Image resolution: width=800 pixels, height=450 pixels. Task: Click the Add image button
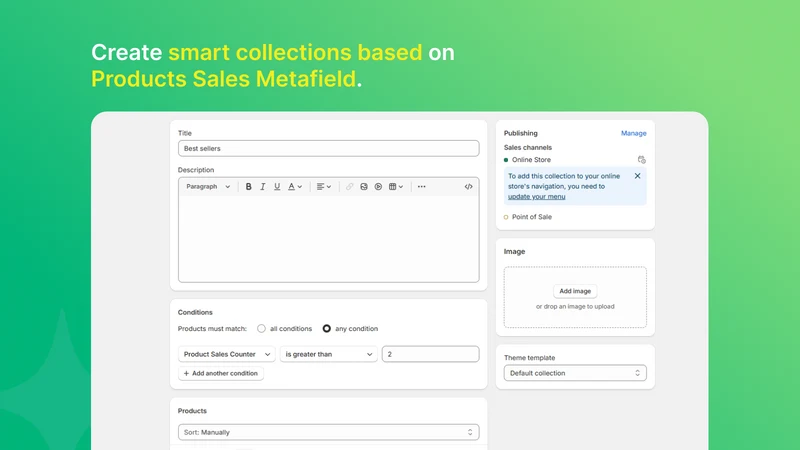(575, 291)
